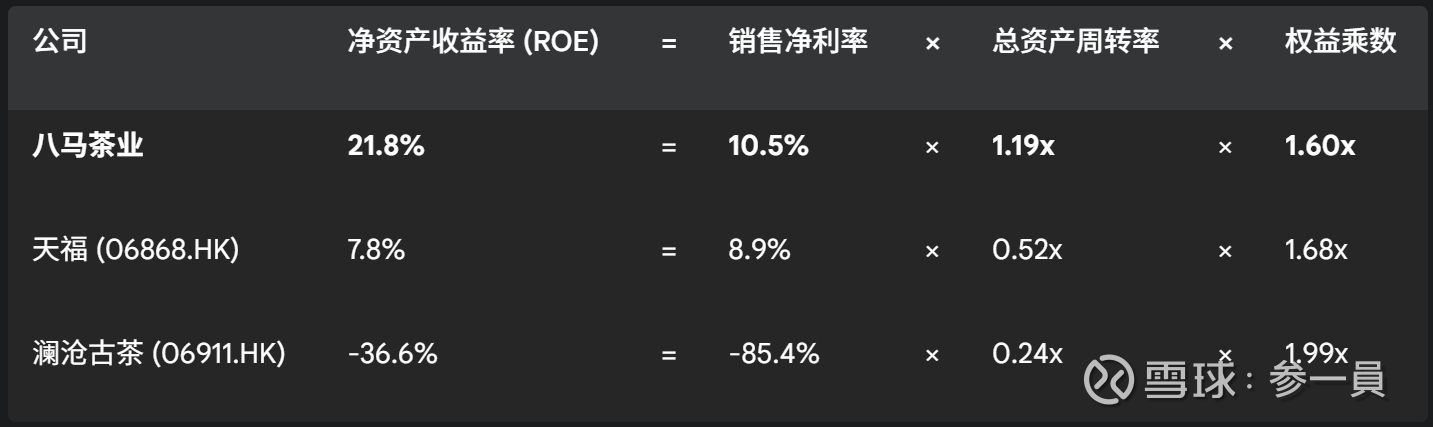Select the 权益乘数 column header
This screenshot has width=1433, height=427.
click(1340, 42)
